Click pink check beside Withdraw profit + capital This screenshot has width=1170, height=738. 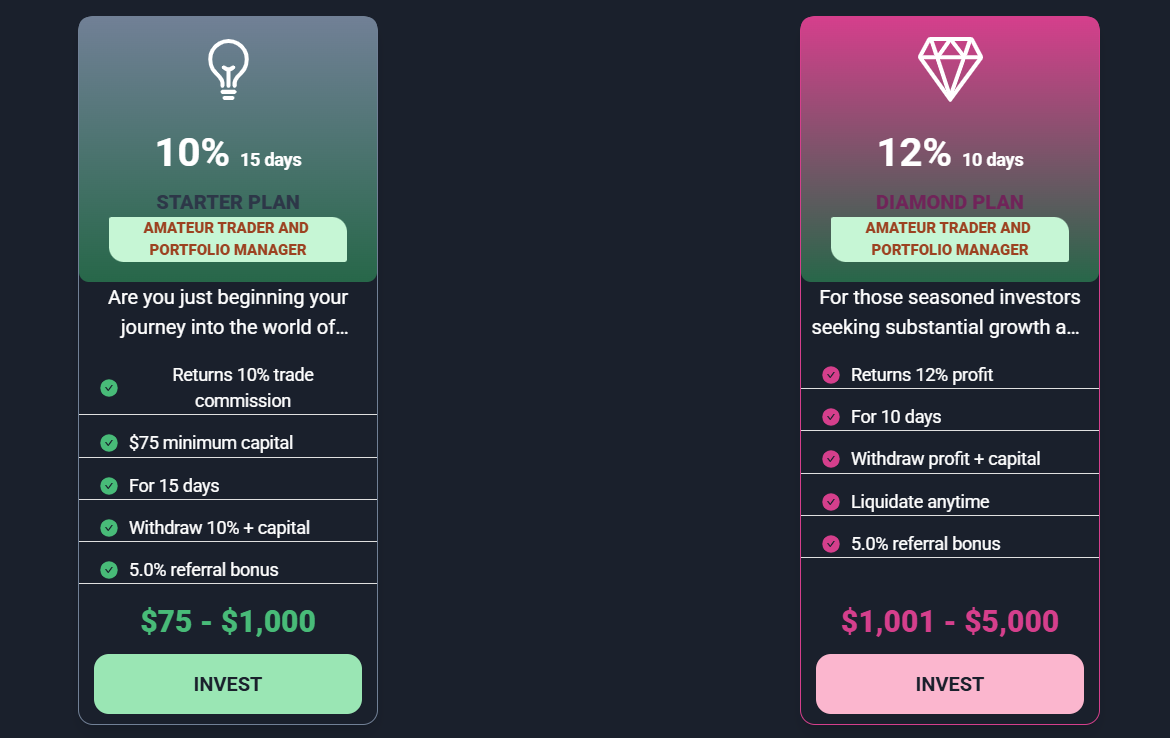tap(830, 459)
